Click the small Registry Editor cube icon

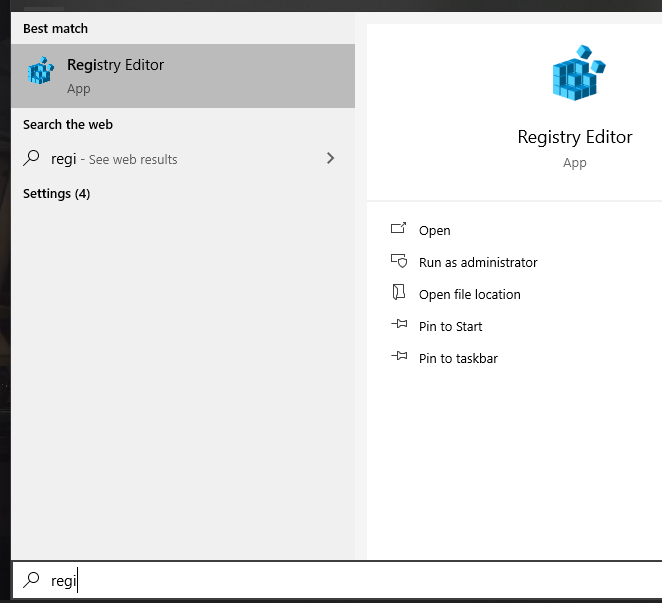41,71
